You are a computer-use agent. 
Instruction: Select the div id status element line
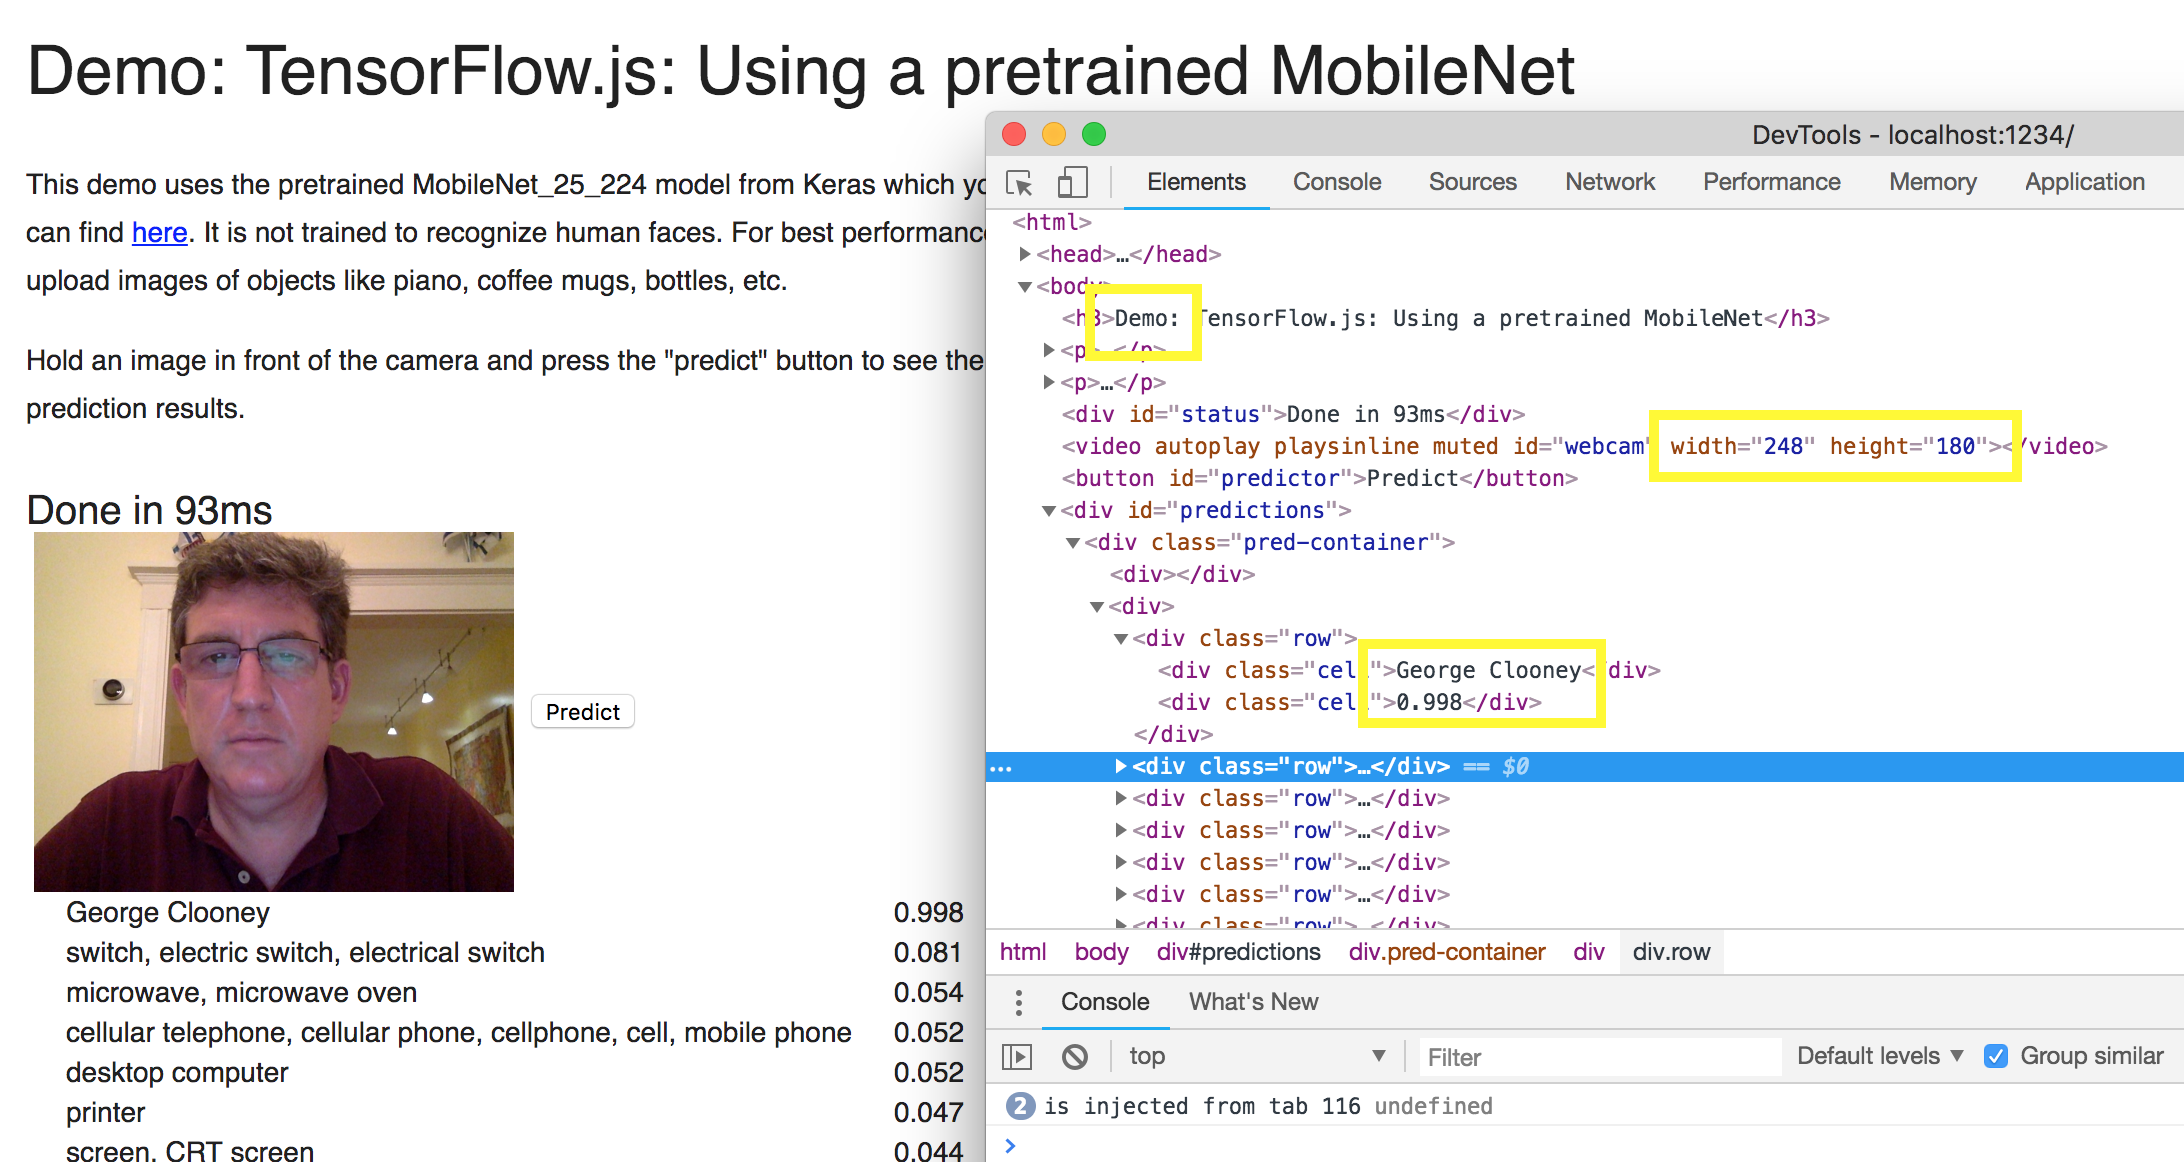click(x=1293, y=414)
